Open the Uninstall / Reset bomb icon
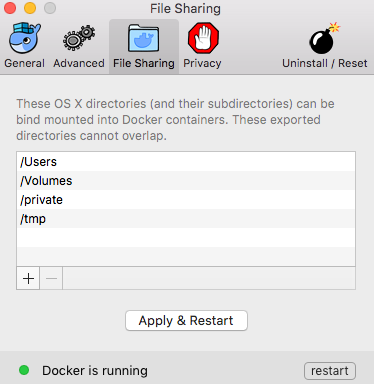 pyautogui.click(x=324, y=38)
